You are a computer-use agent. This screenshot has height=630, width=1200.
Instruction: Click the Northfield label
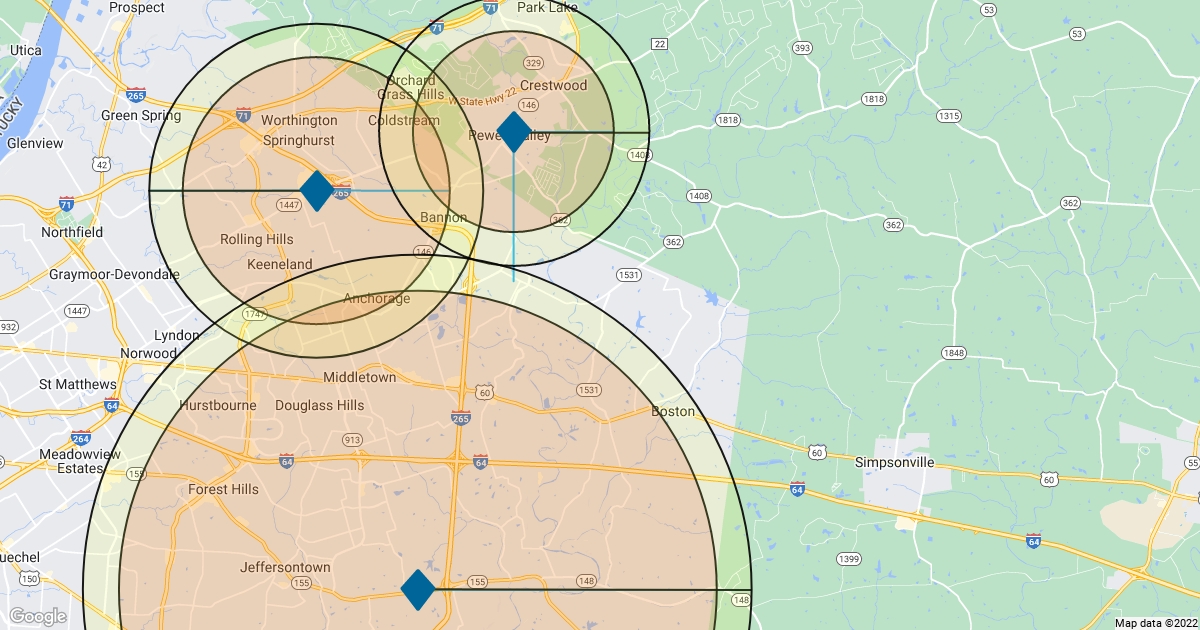(72, 232)
